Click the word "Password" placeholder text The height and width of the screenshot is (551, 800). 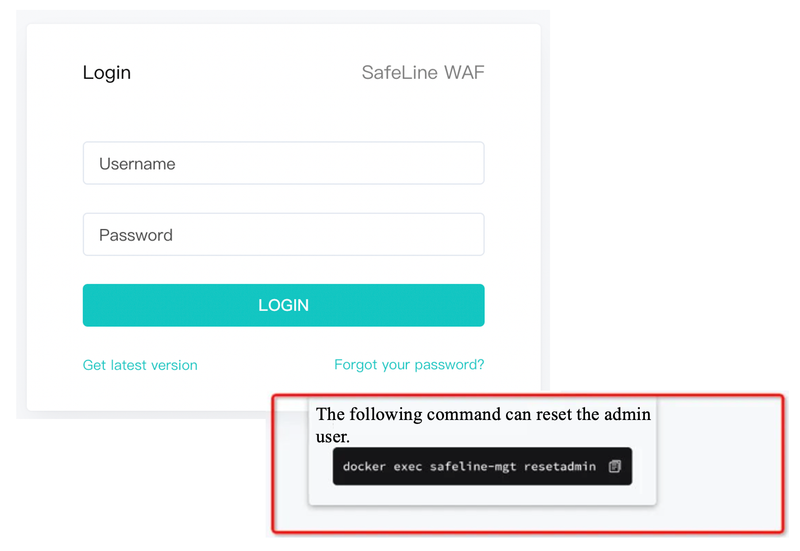[136, 235]
